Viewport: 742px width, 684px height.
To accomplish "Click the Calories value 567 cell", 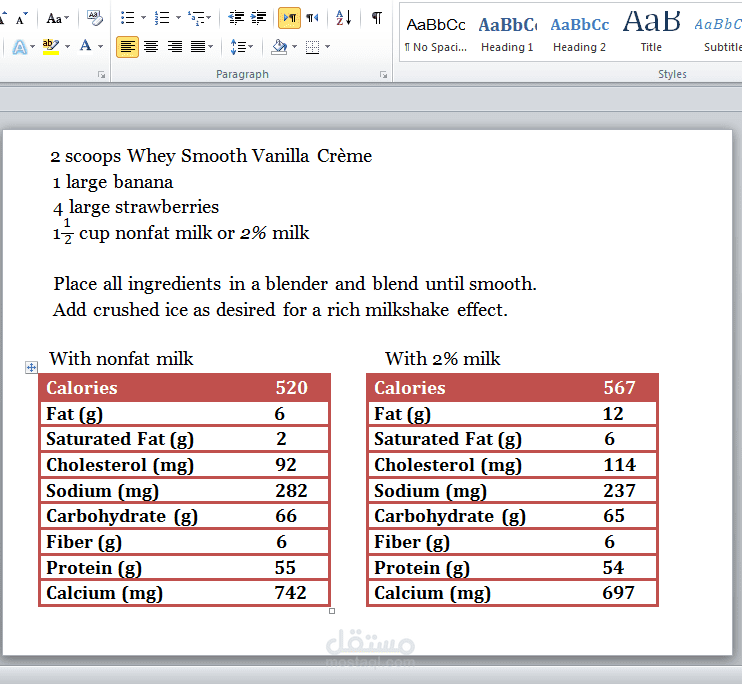I will (619, 388).
